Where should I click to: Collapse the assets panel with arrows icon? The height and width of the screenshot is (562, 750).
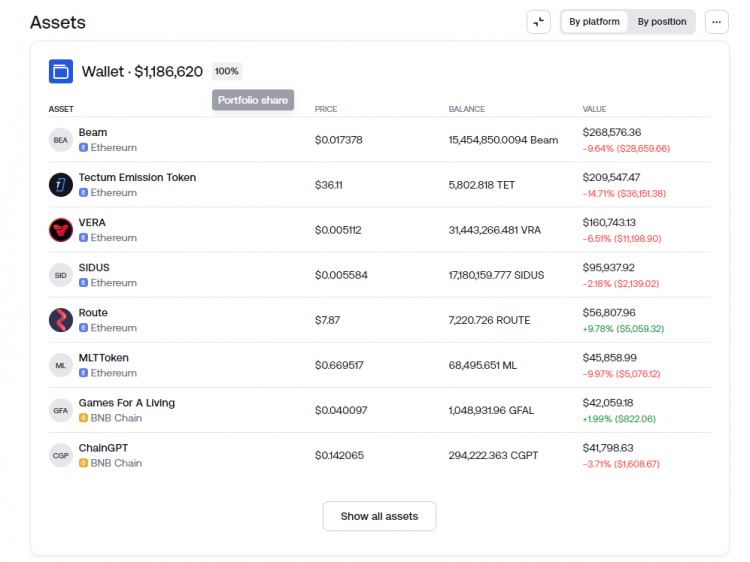tap(539, 22)
